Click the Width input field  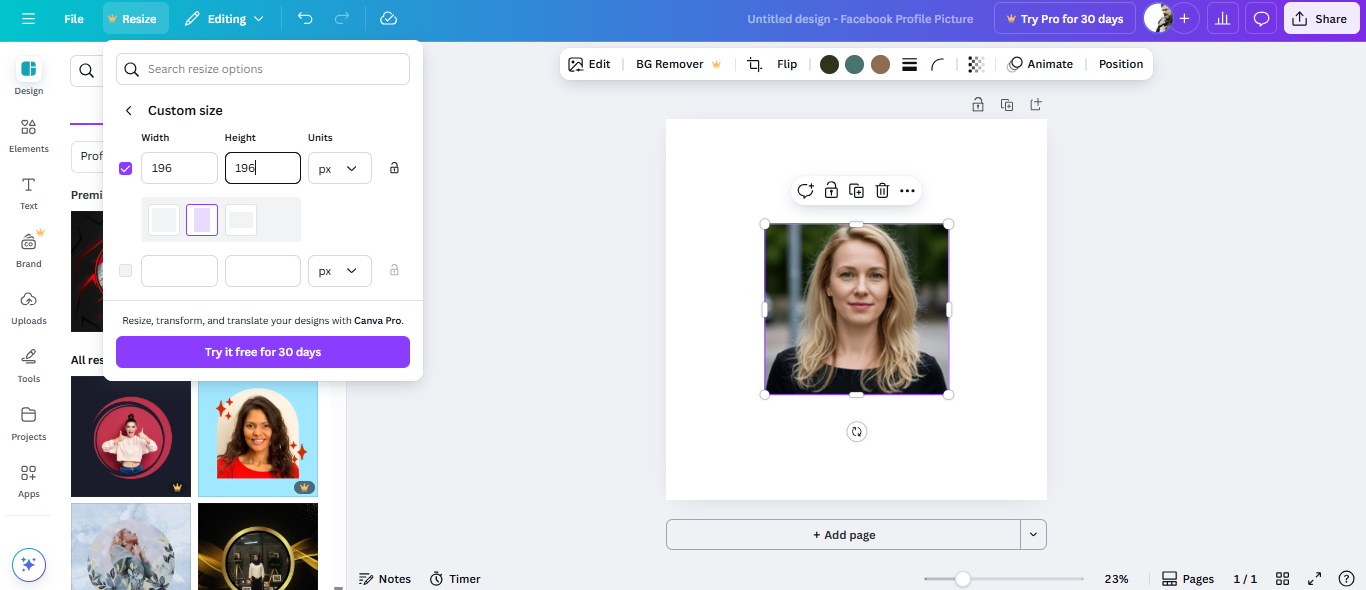coord(179,168)
